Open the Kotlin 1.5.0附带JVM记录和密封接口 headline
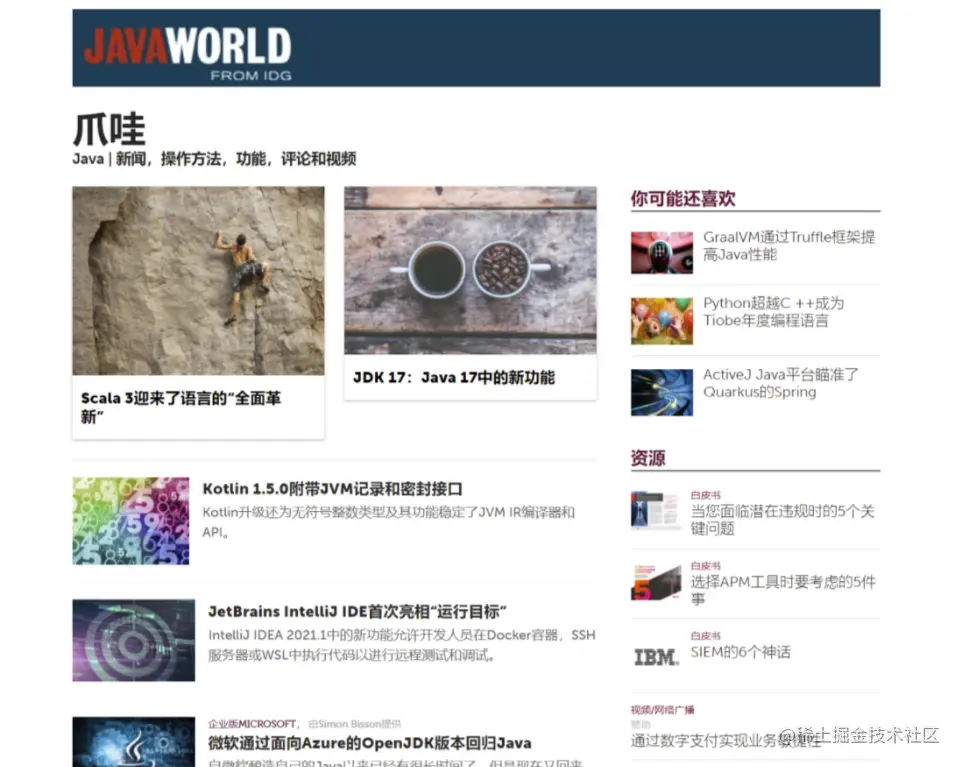961x767 pixels. (332, 489)
